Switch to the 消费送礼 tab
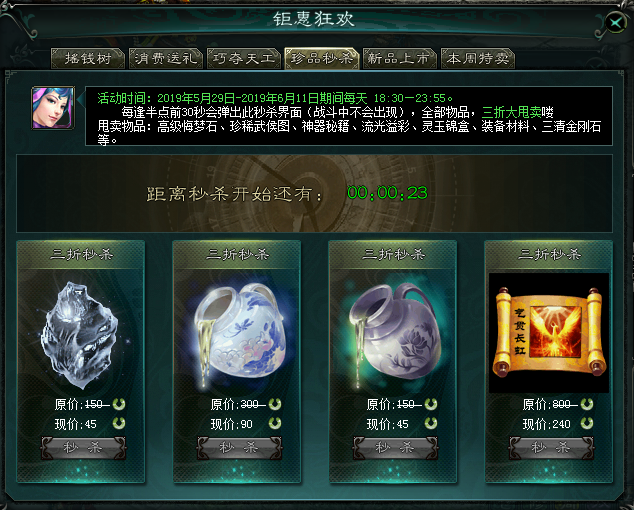The image size is (634, 510). 166,59
